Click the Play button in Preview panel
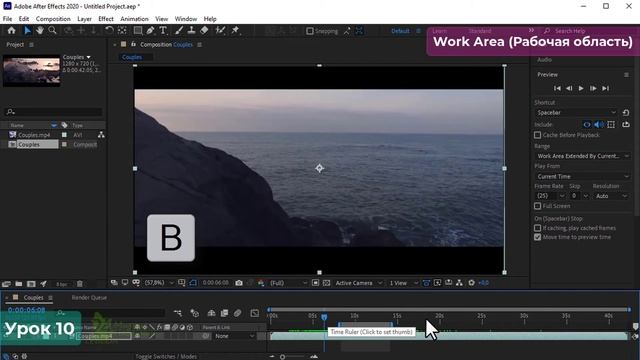Screen dimensions: 640x360 [581, 88]
